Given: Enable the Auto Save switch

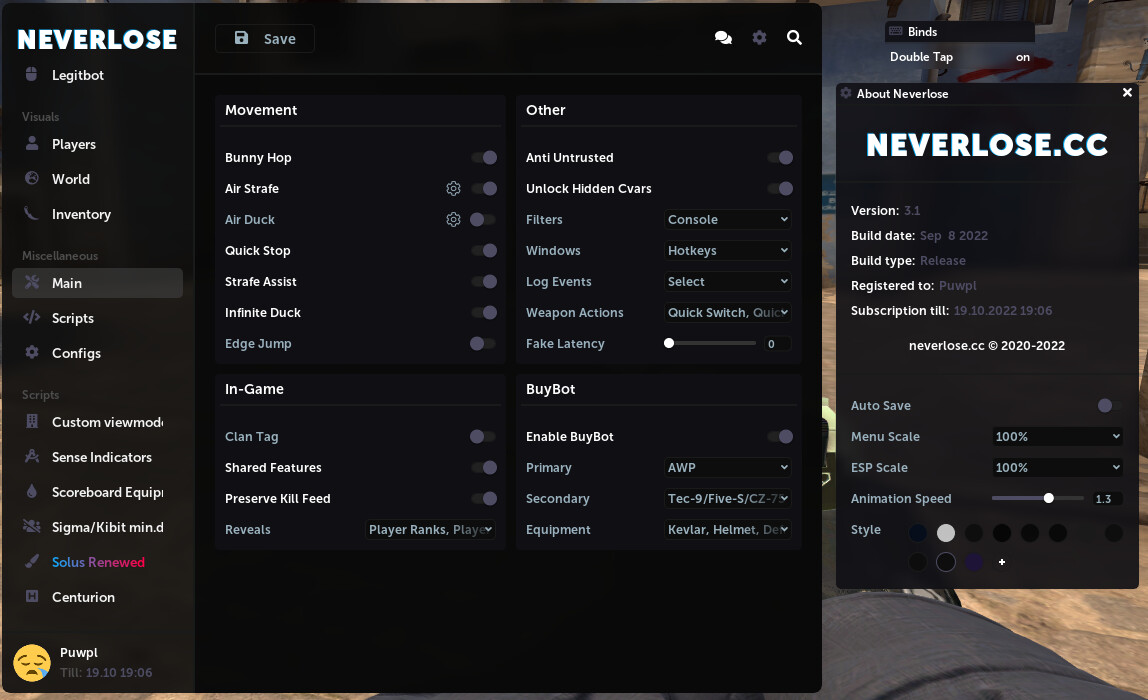Looking at the screenshot, I should pyautogui.click(x=1110, y=406).
